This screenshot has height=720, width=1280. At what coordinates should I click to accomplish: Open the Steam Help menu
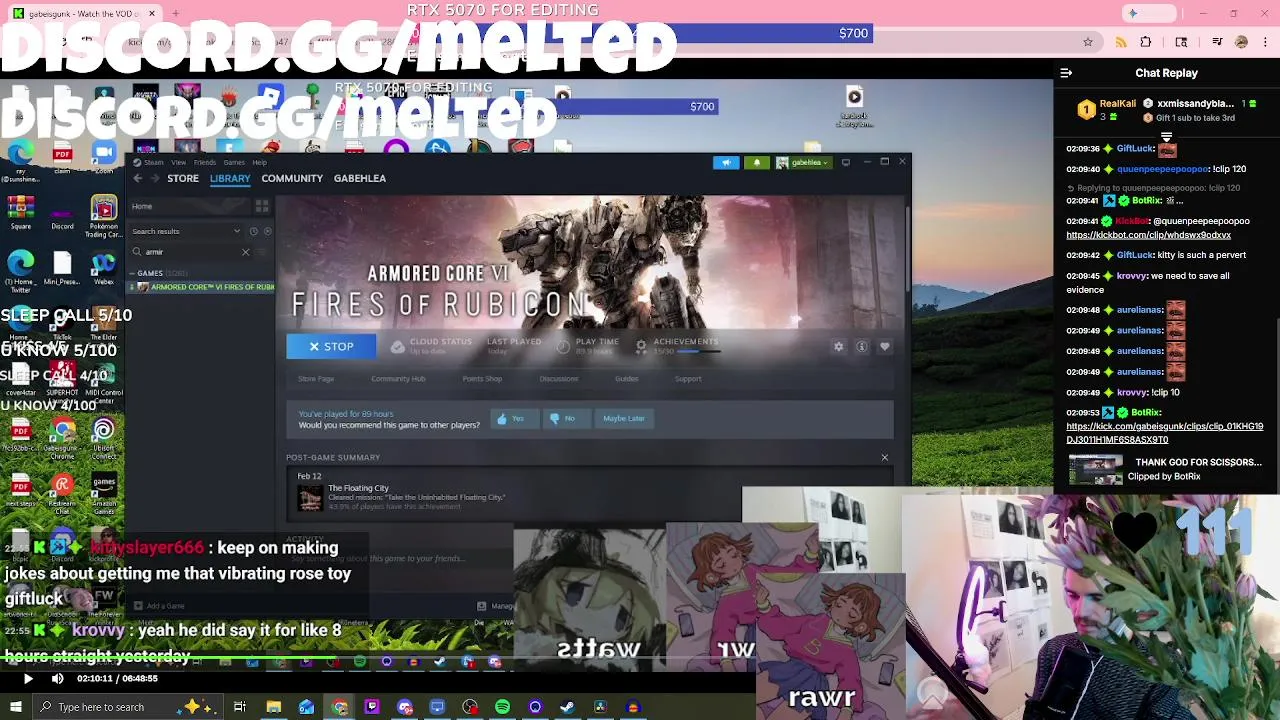(259, 162)
